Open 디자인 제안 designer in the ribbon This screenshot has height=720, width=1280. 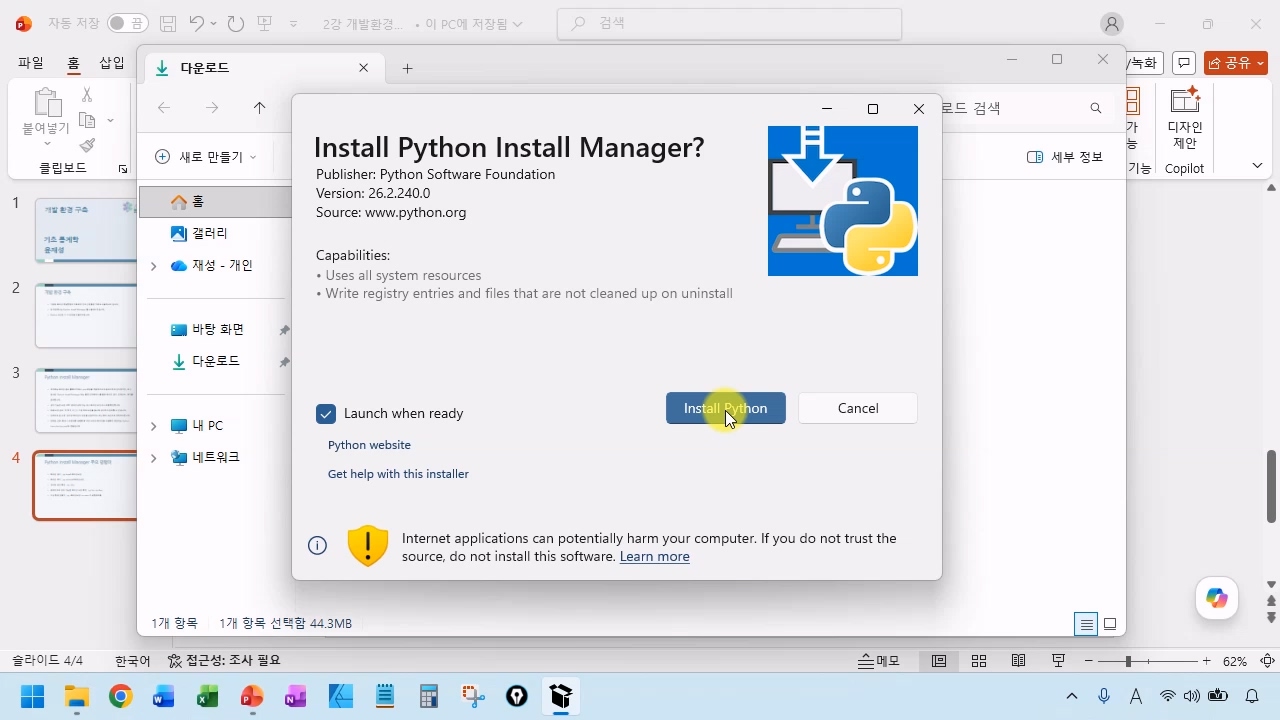[x=1185, y=118]
